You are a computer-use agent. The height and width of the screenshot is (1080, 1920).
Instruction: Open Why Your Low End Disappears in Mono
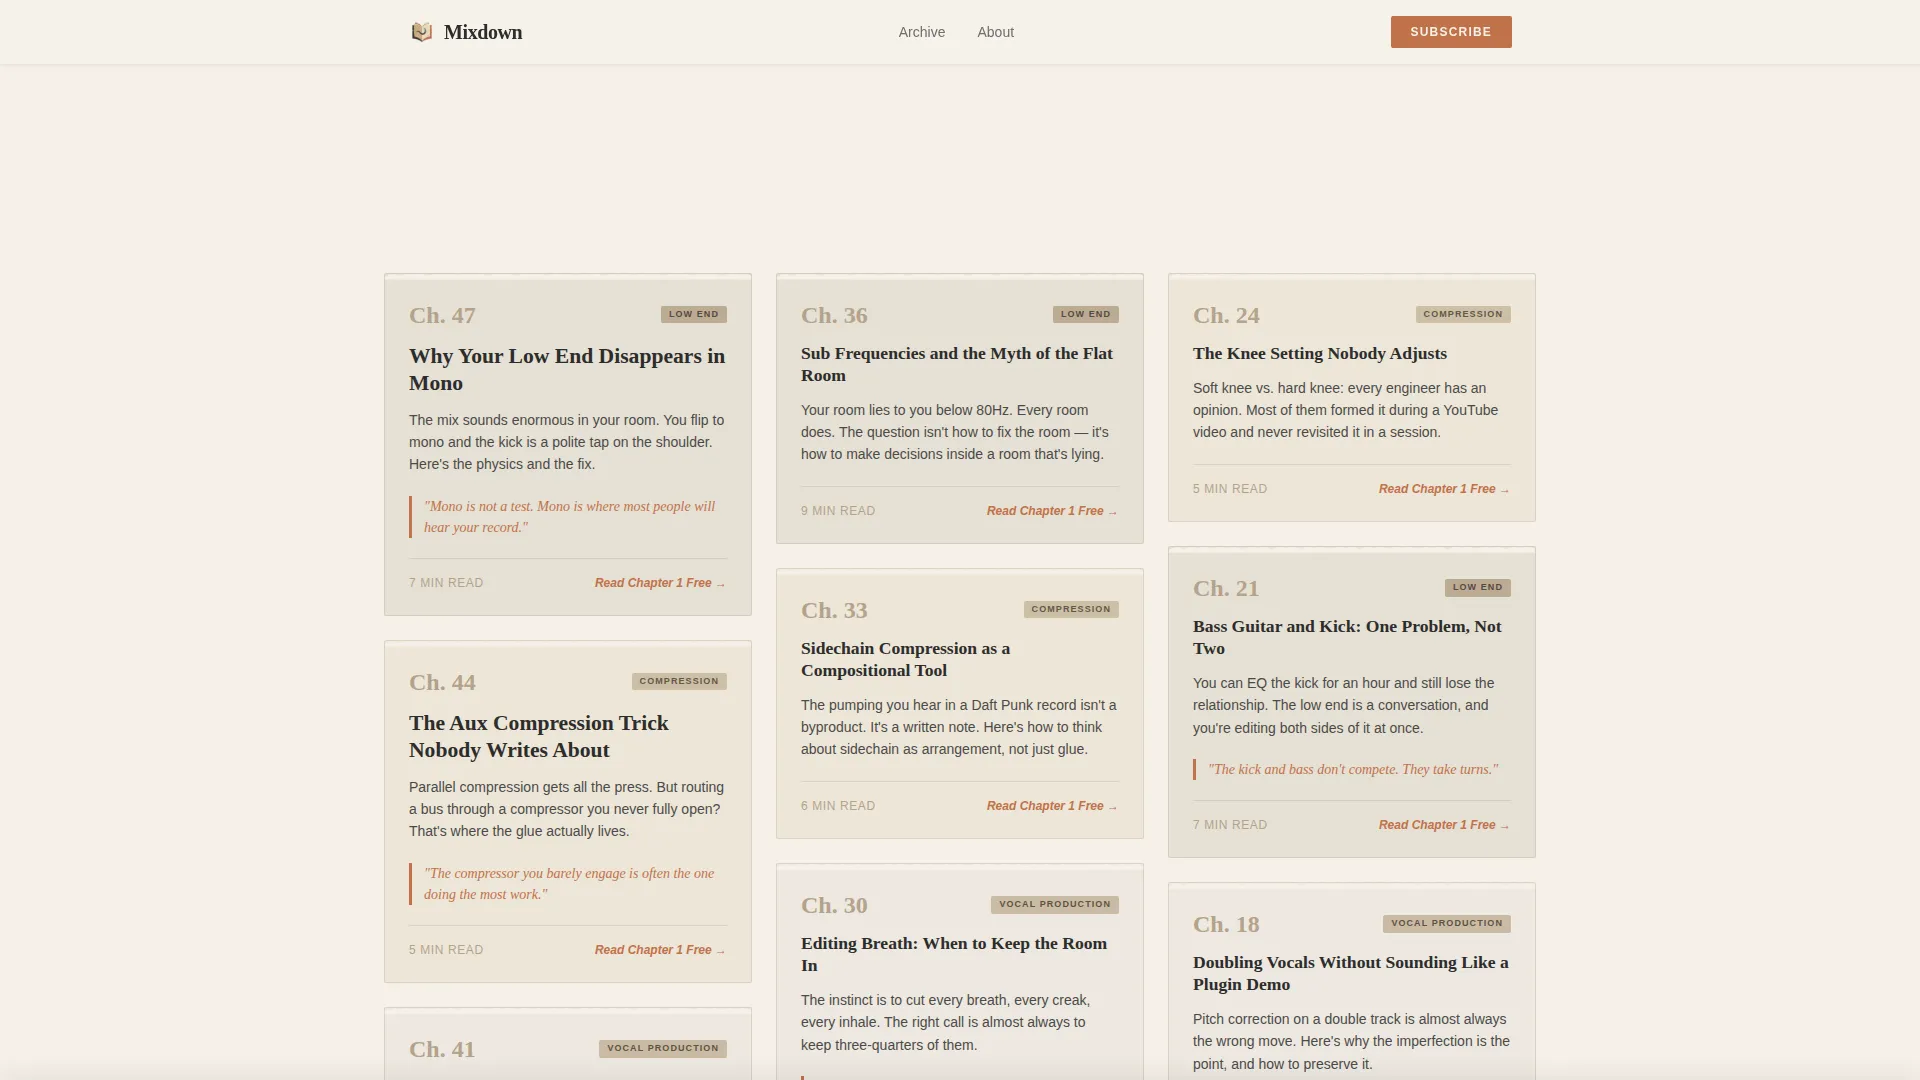tap(567, 369)
